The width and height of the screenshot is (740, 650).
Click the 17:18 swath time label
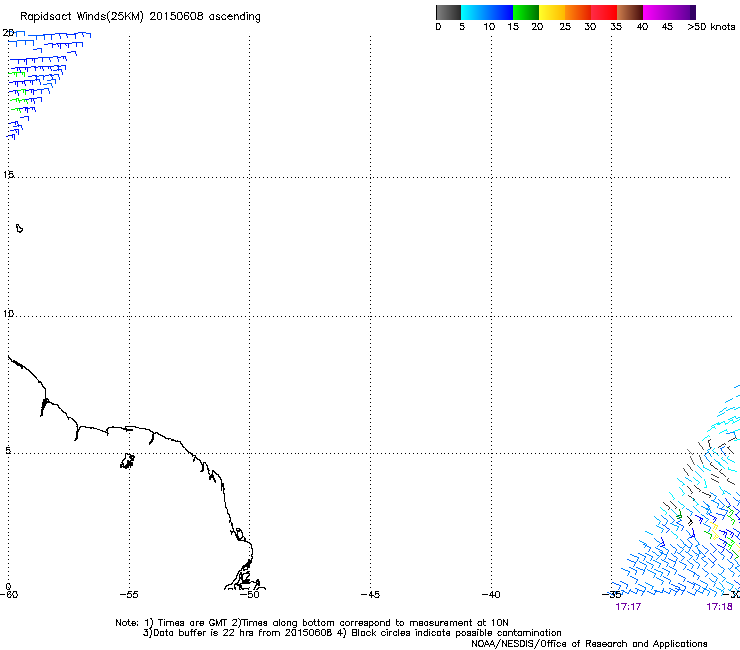point(719,607)
